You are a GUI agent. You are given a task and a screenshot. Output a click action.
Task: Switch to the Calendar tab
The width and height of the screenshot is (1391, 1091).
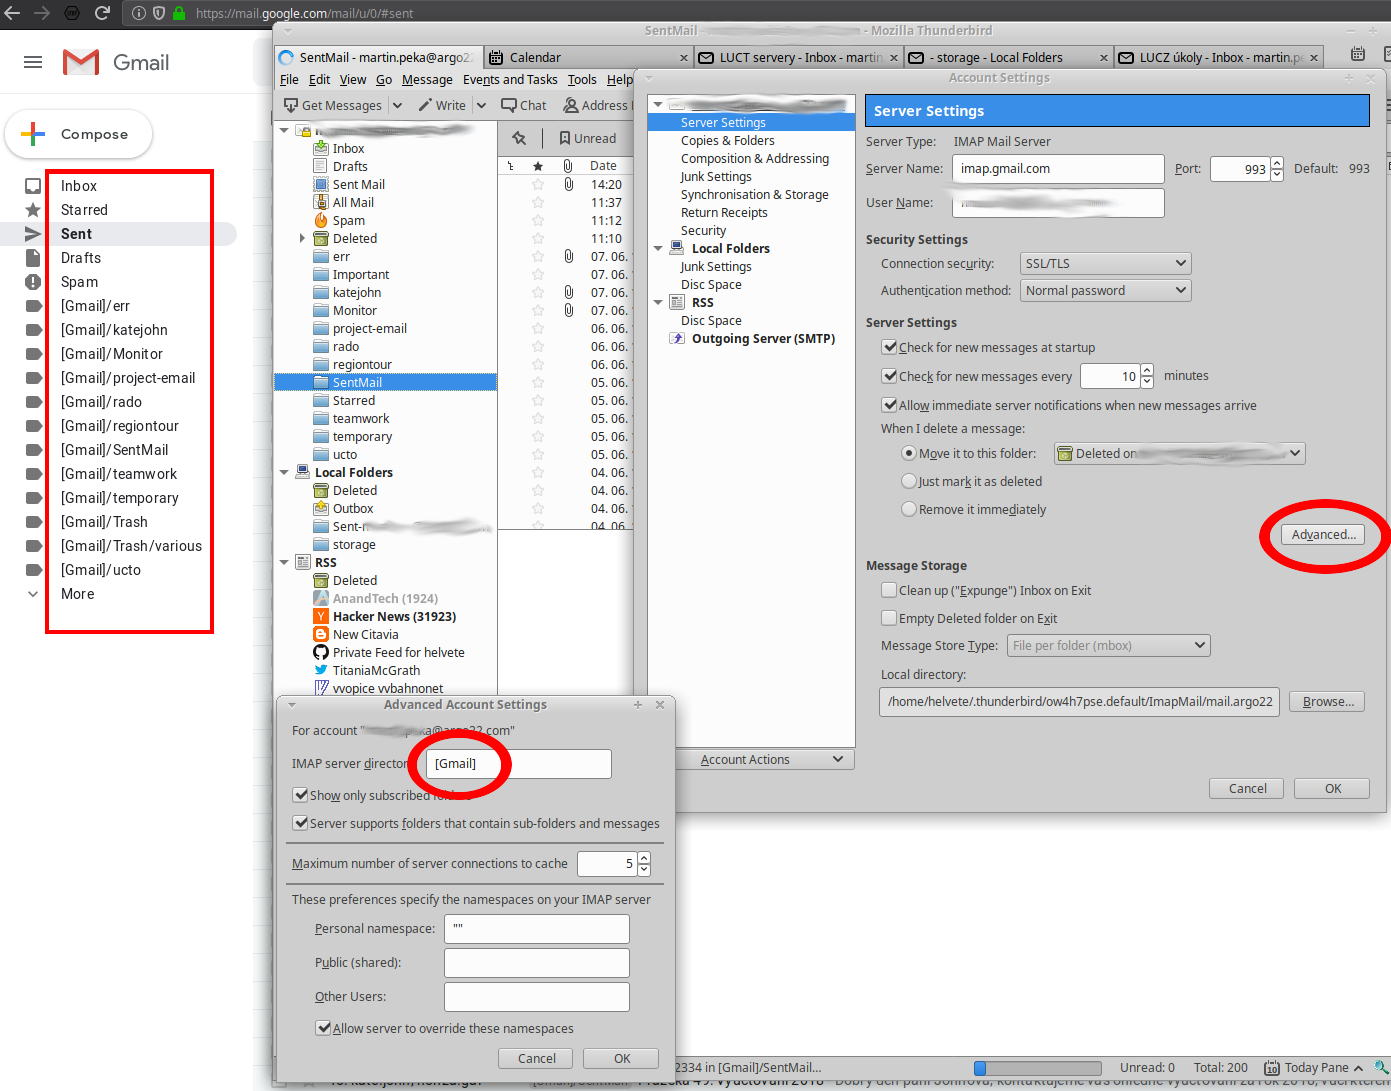click(x=535, y=57)
